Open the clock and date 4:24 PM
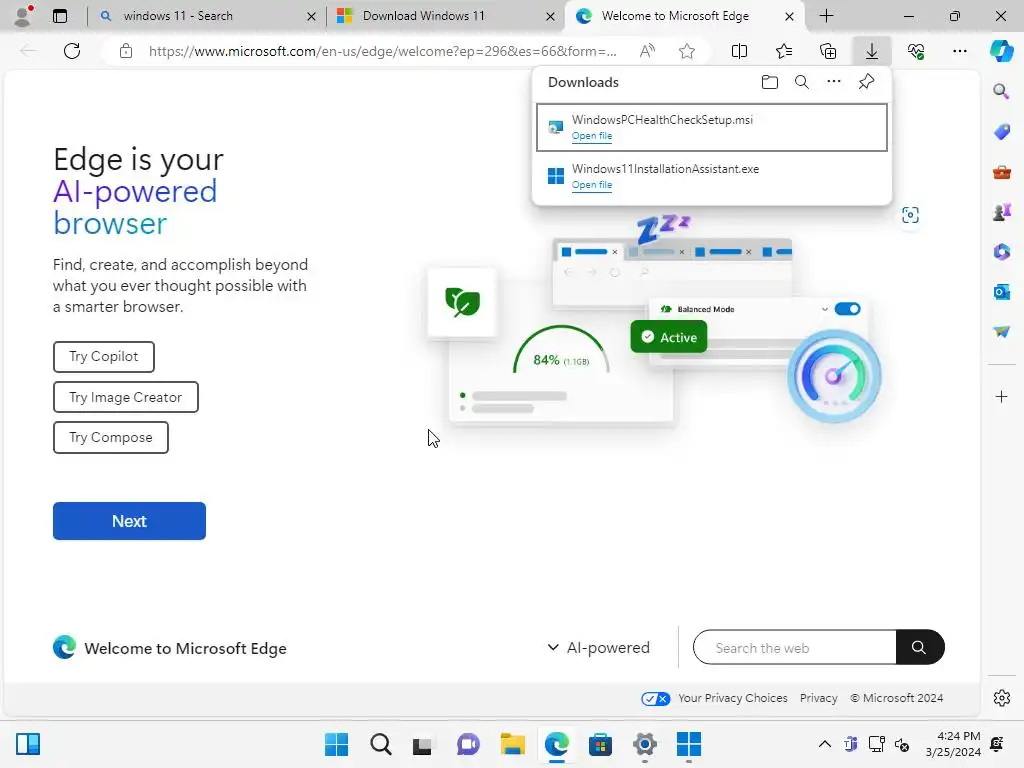This screenshot has height=768, width=1024. point(953,744)
